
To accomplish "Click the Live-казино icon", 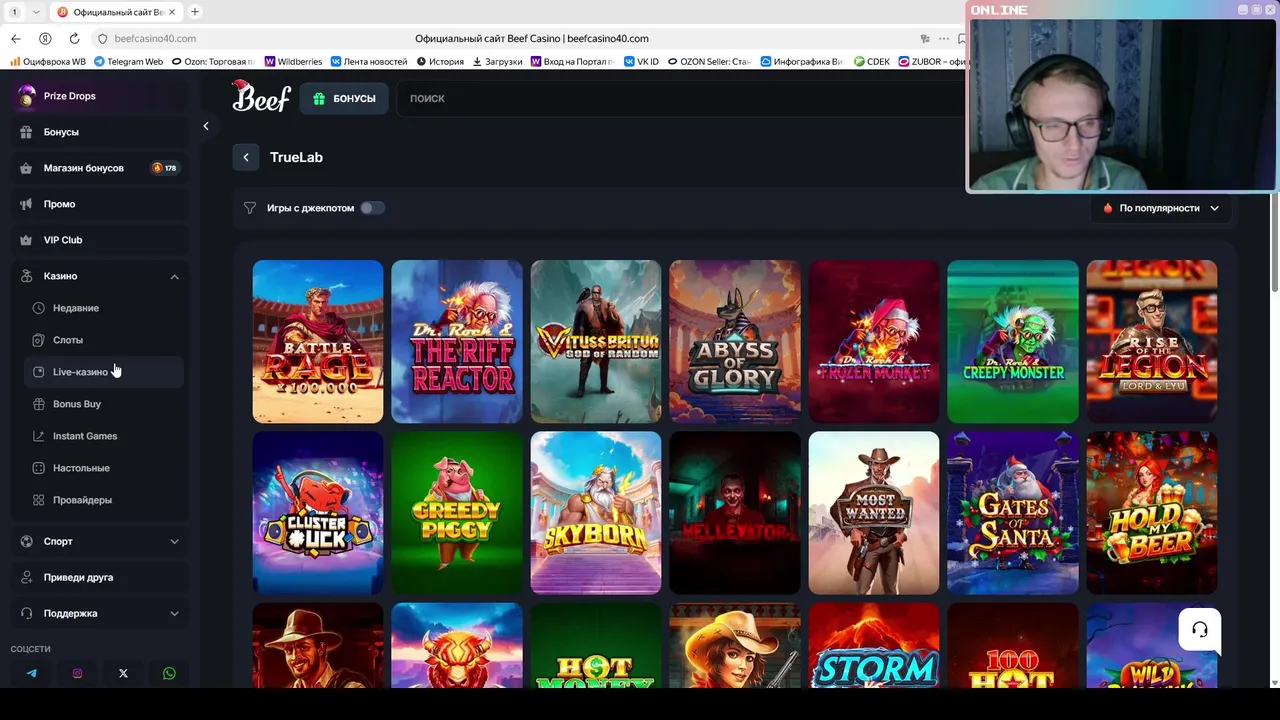I will (39, 372).
